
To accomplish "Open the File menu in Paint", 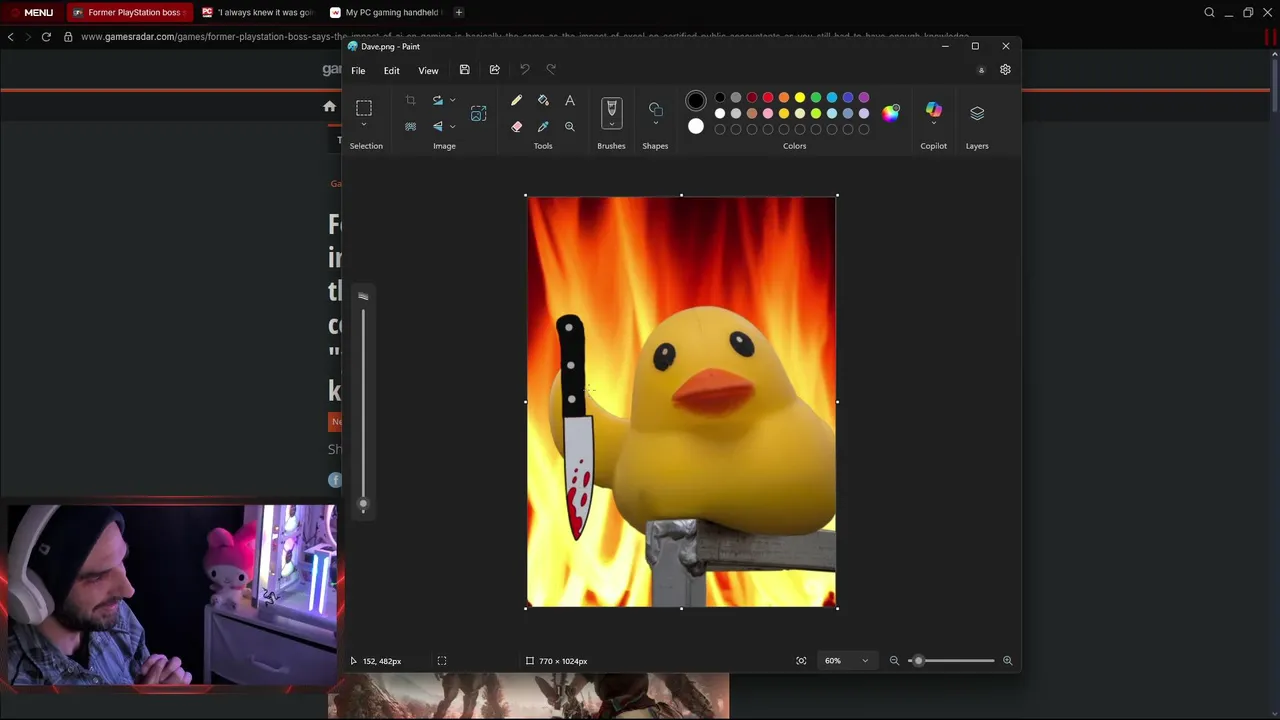I will tap(358, 71).
